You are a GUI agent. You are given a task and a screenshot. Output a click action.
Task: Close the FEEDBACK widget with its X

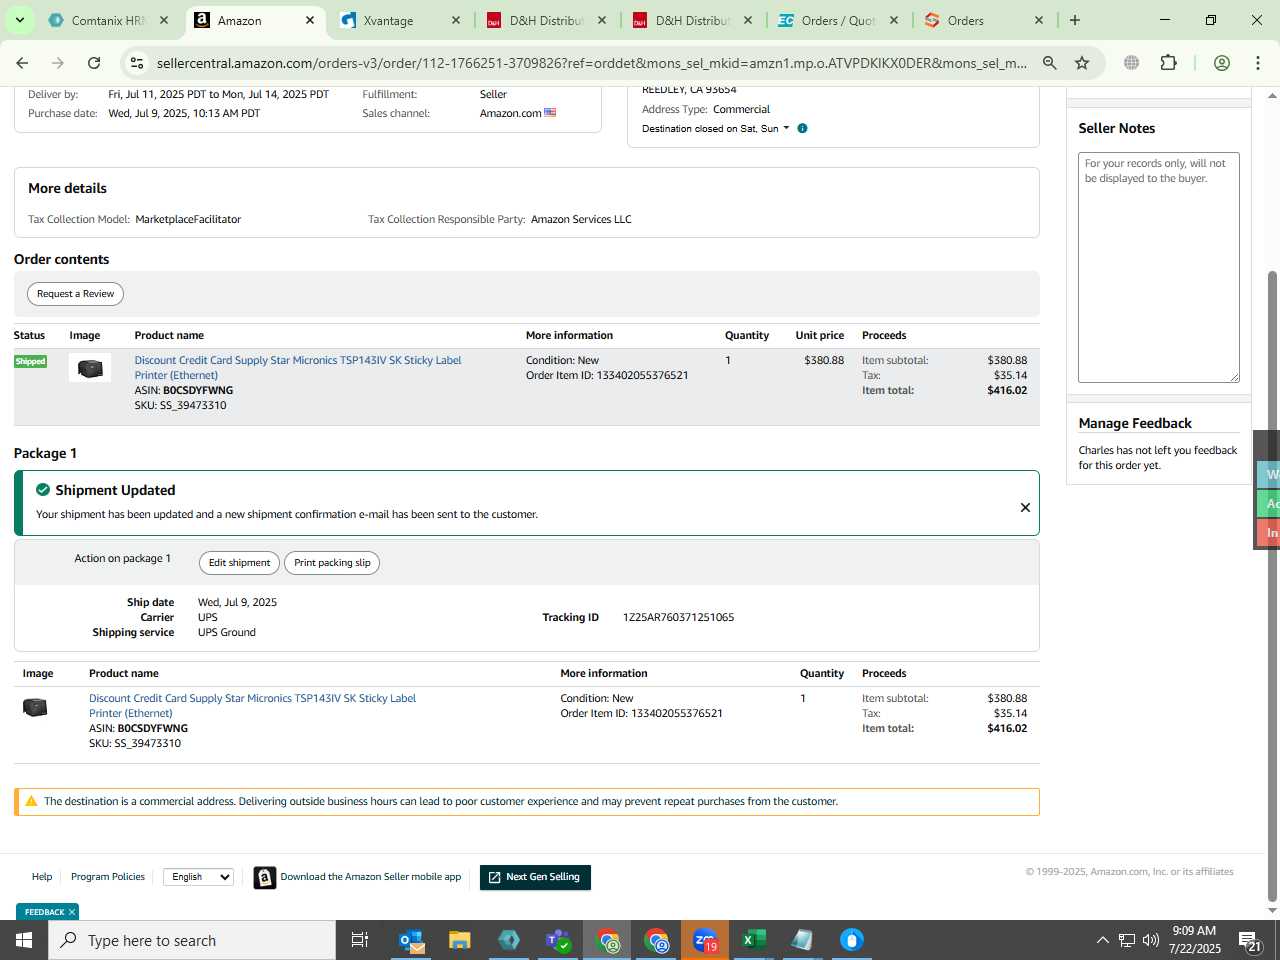(x=72, y=912)
